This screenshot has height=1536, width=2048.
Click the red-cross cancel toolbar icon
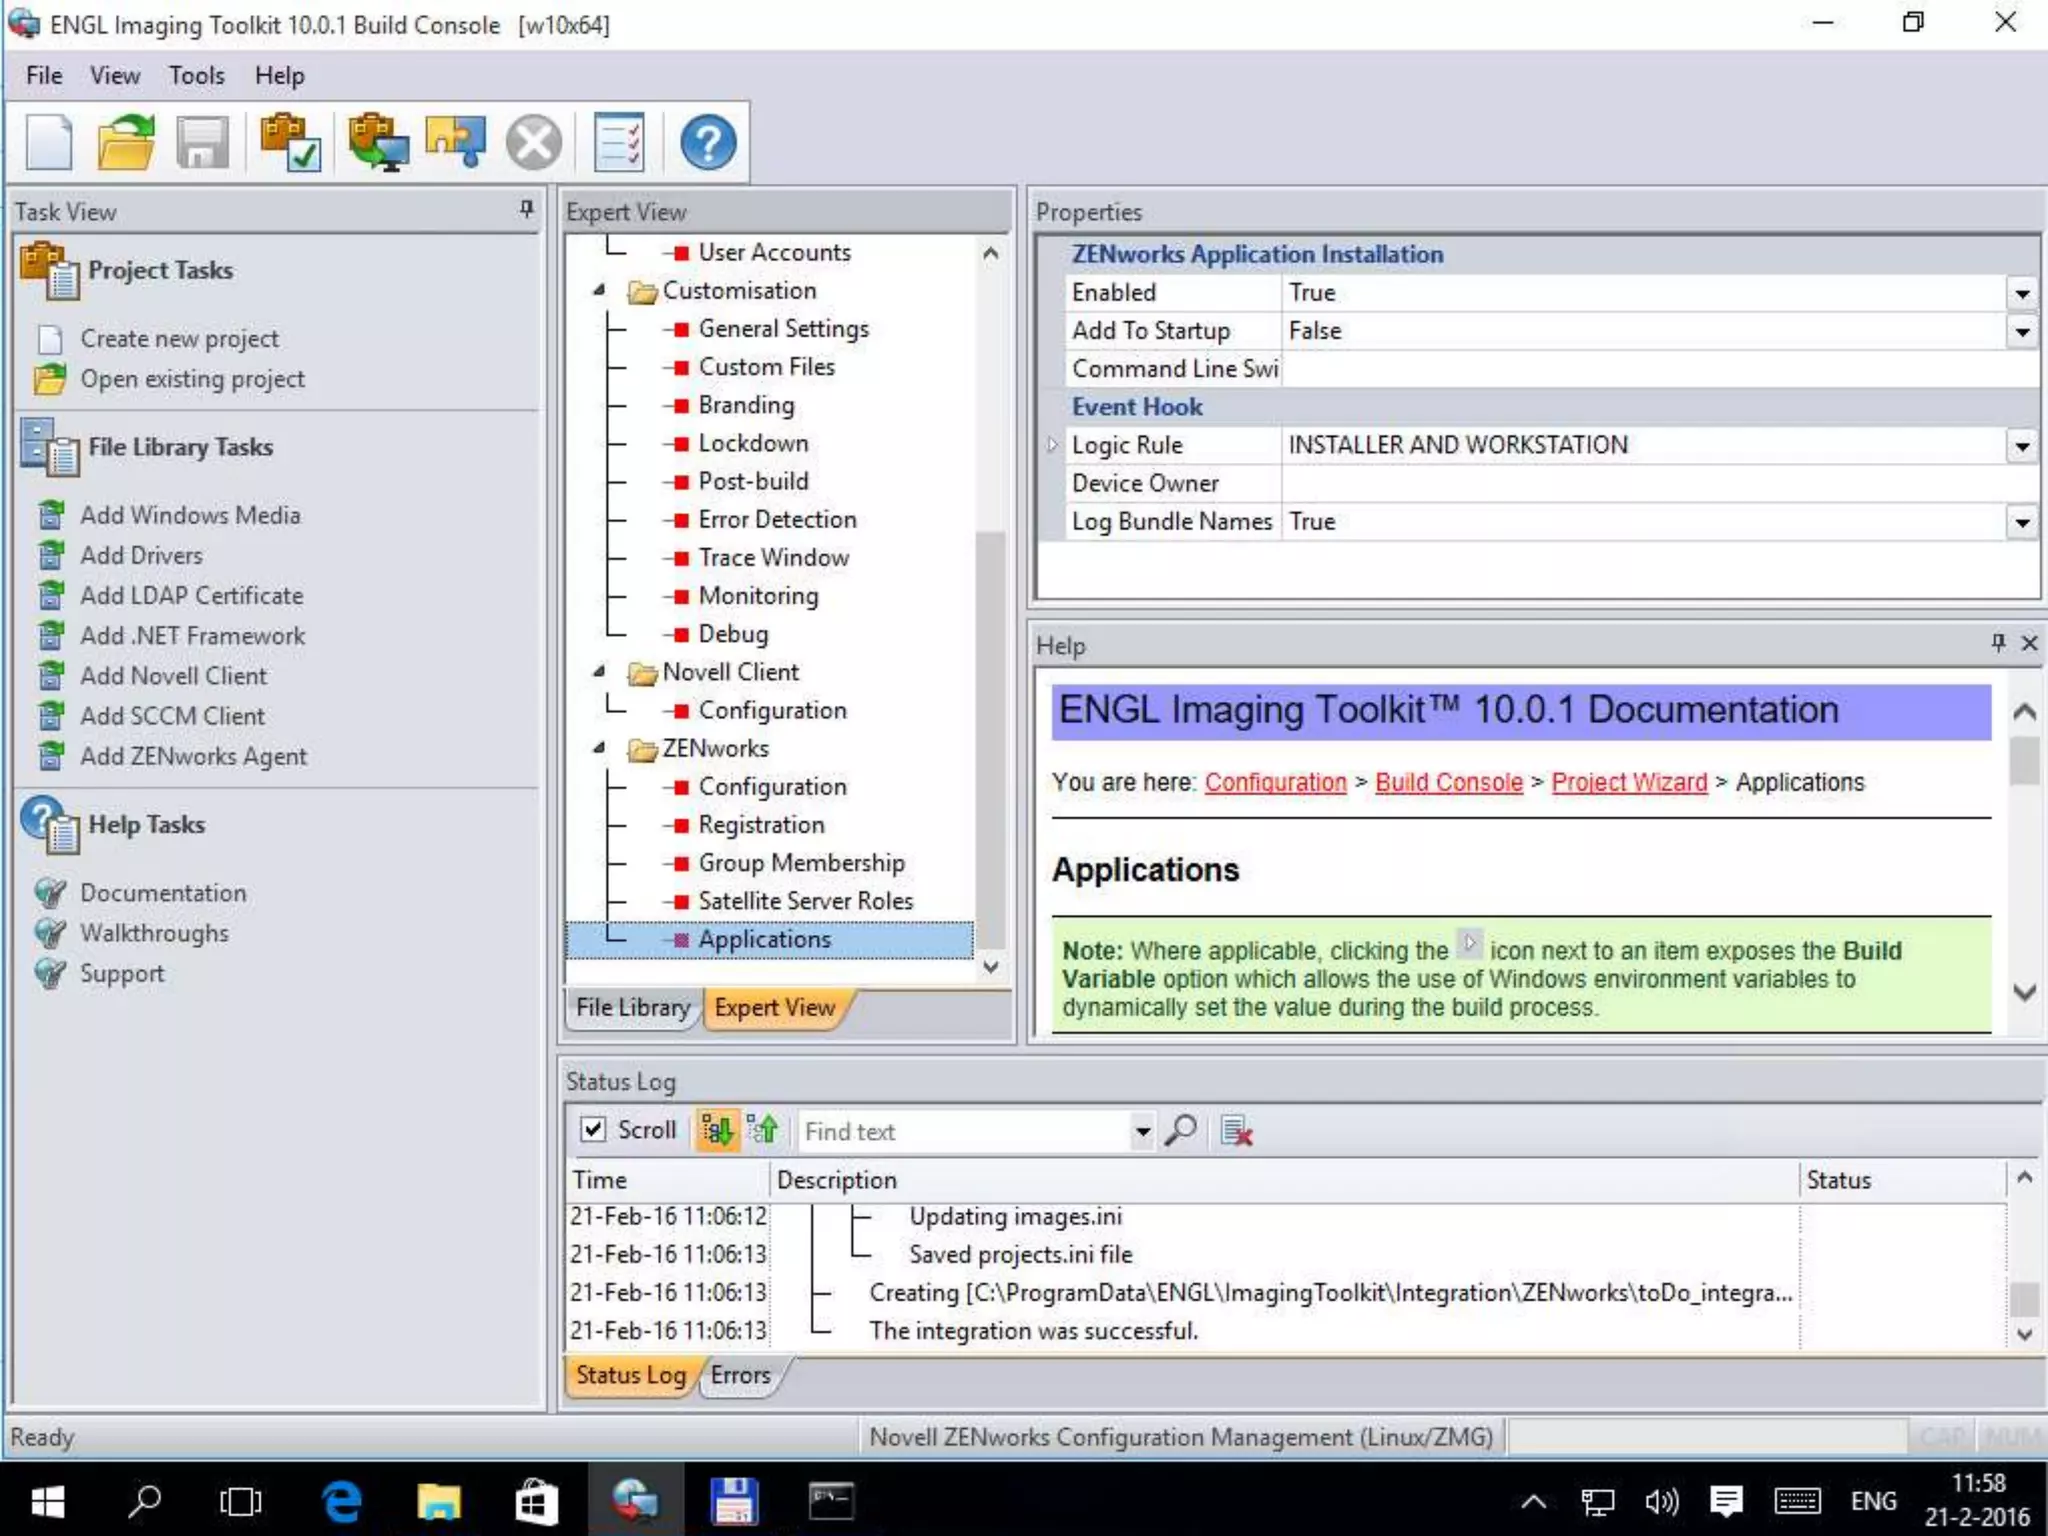(x=534, y=143)
